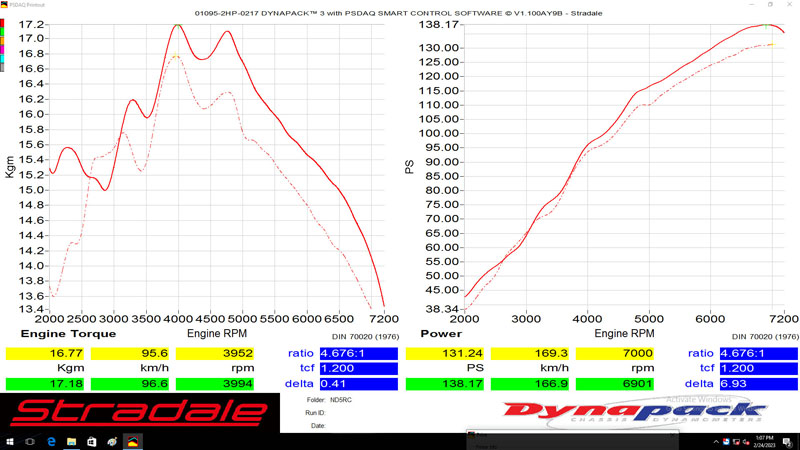Open Microsoft Store from the taskbar
Viewport: 800px width, 450px height.
point(92,442)
